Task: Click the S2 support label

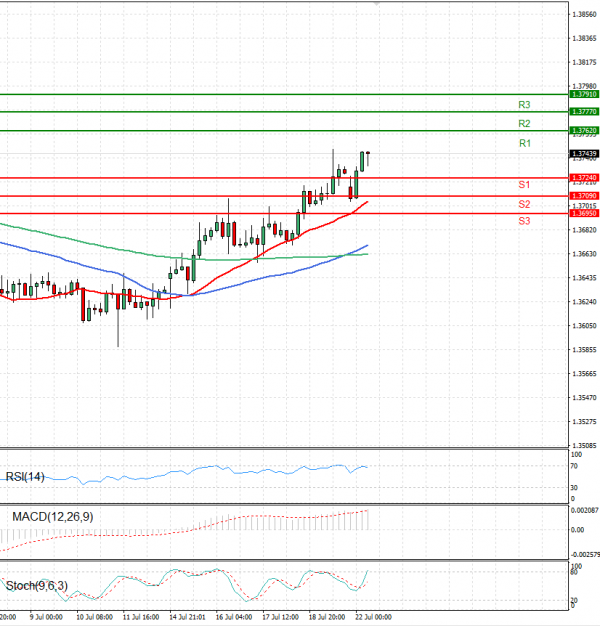Action: pyautogui.click(x=524, y=204)
